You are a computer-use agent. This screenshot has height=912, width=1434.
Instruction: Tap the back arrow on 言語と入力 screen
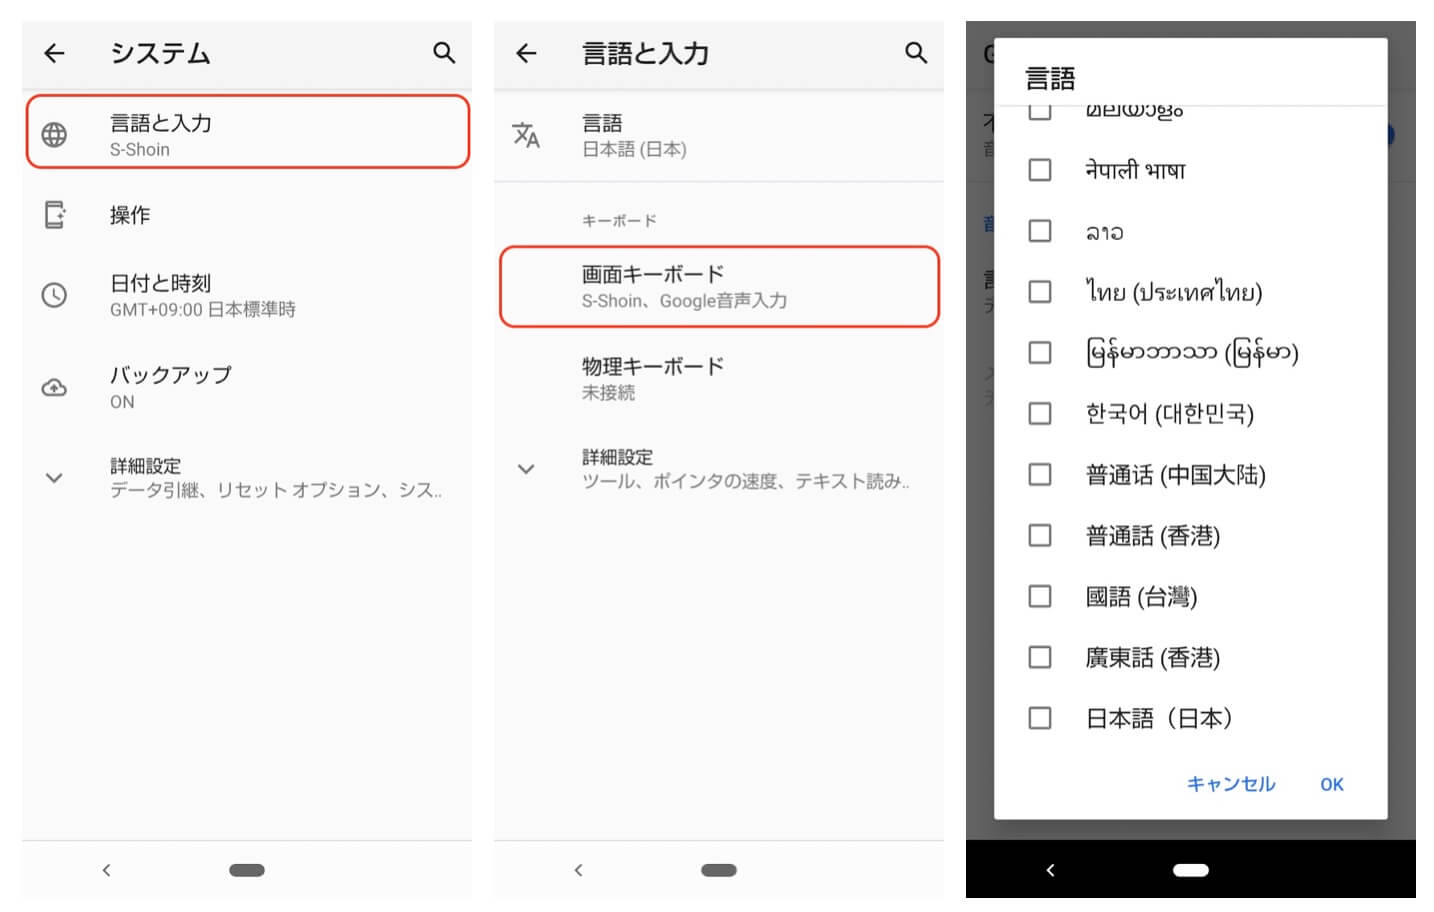click(x=527, y=53)
